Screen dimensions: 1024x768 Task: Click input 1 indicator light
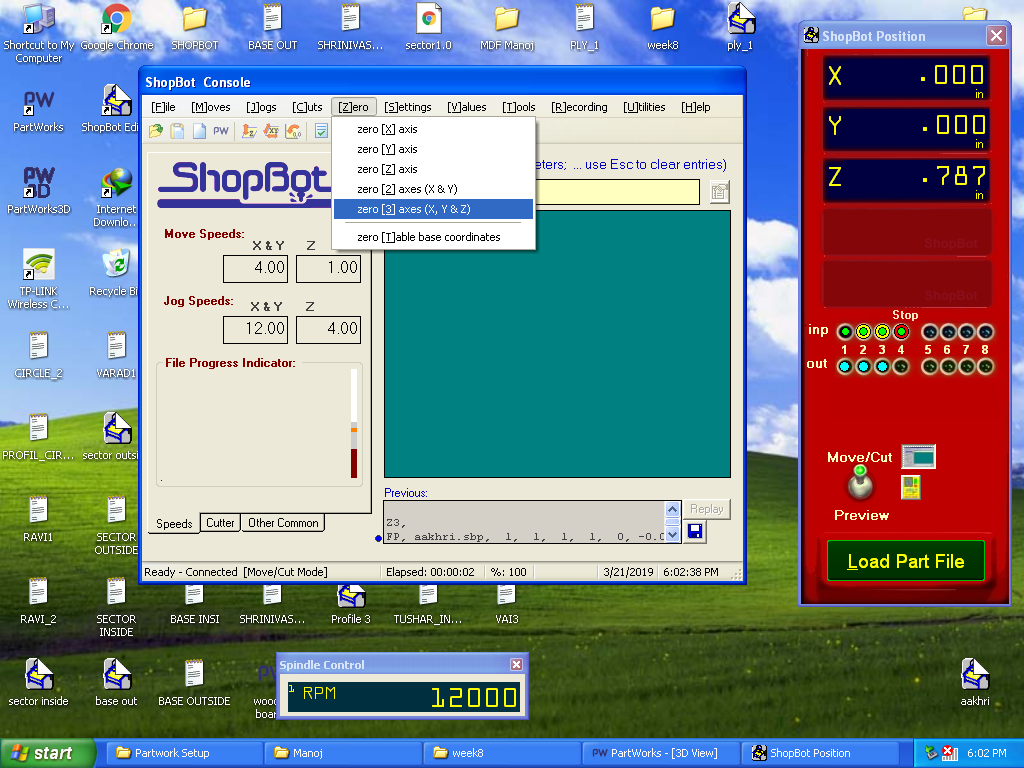[x=844, y=332]
